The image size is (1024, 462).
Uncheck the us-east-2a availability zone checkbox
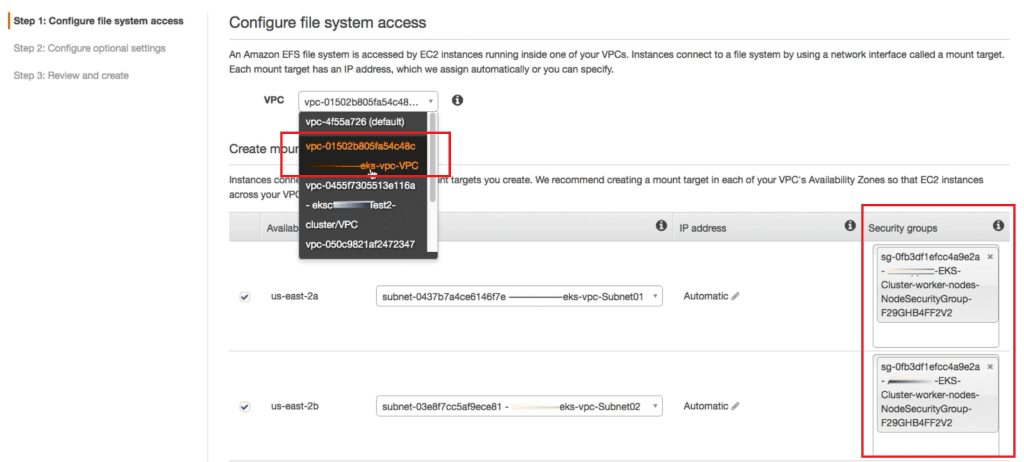(x=245, y=297)
